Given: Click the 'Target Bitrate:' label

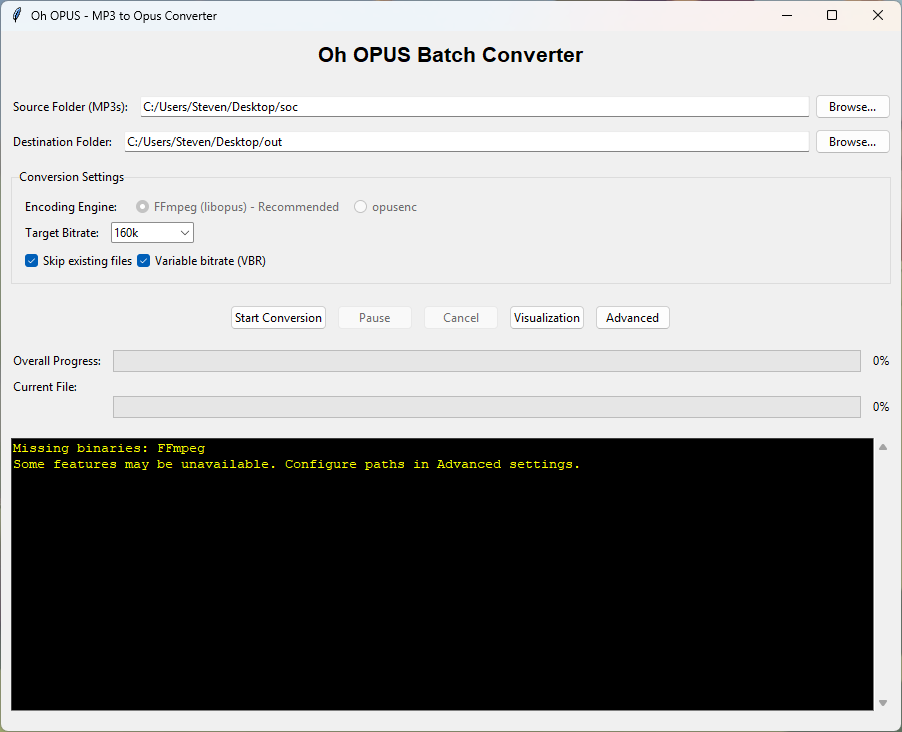Looking at the screenshot, I should (x=62, y=233).
